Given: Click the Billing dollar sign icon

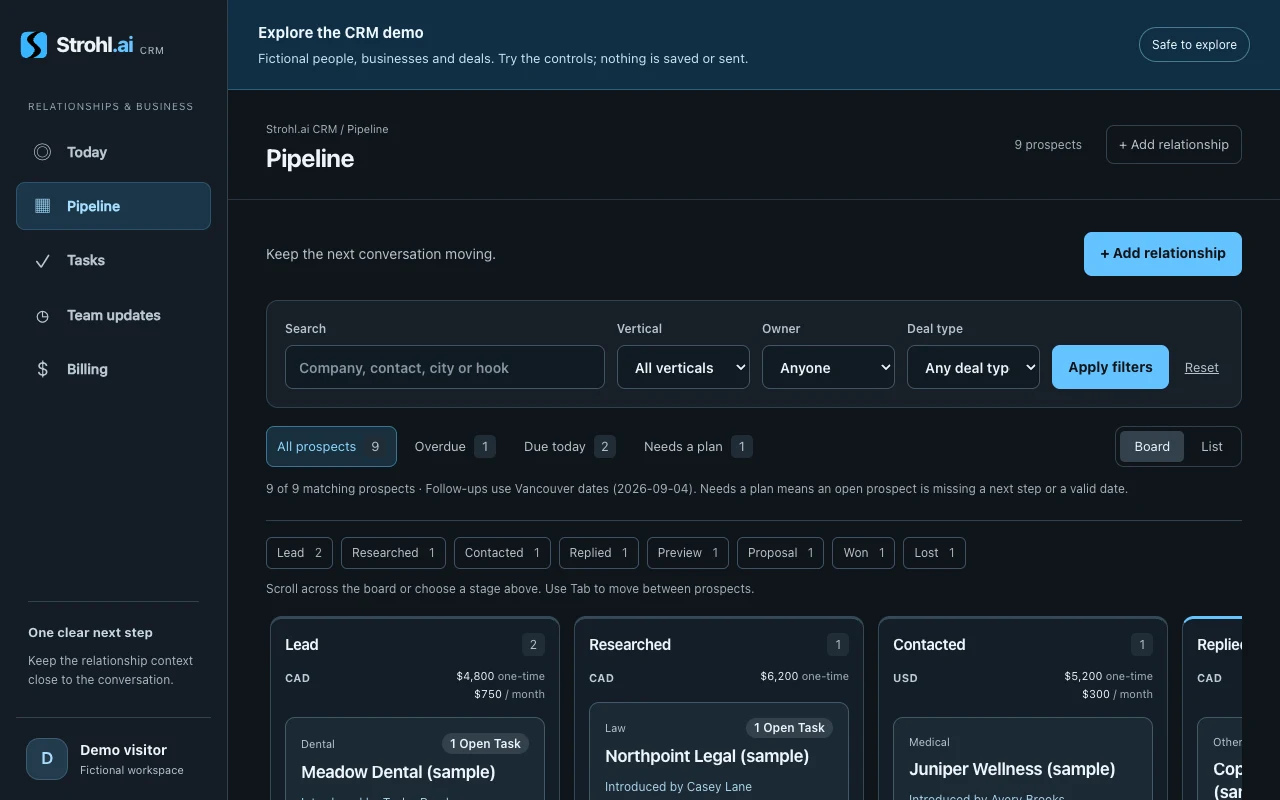Looking at the screenshot, I should (x=42, y=369).
